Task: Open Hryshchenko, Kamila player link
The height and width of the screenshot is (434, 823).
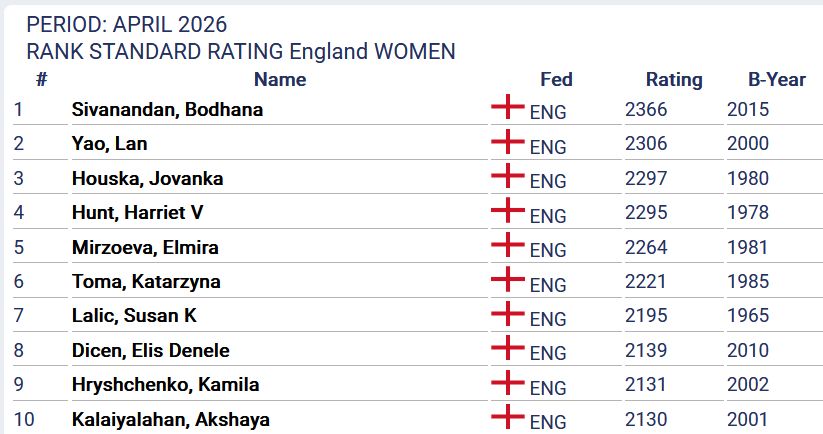Action: 165,385
